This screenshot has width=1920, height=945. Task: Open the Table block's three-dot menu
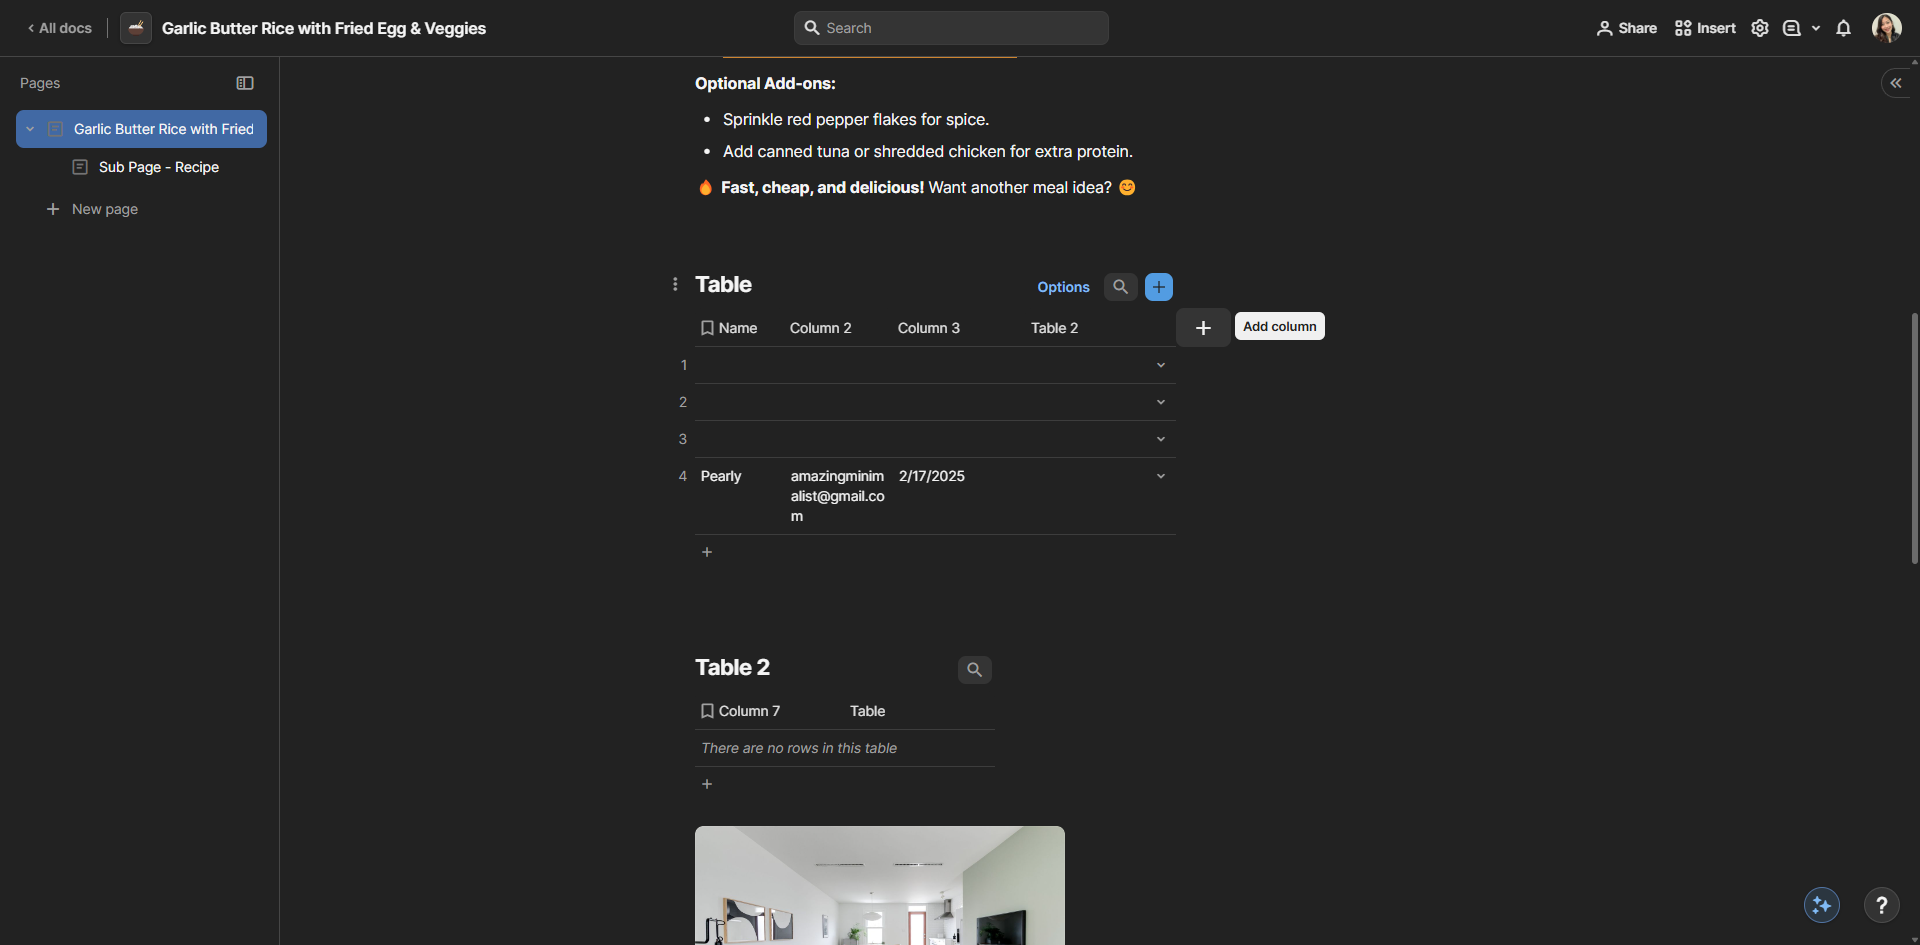pyautogui.click(x=675, y=285)
